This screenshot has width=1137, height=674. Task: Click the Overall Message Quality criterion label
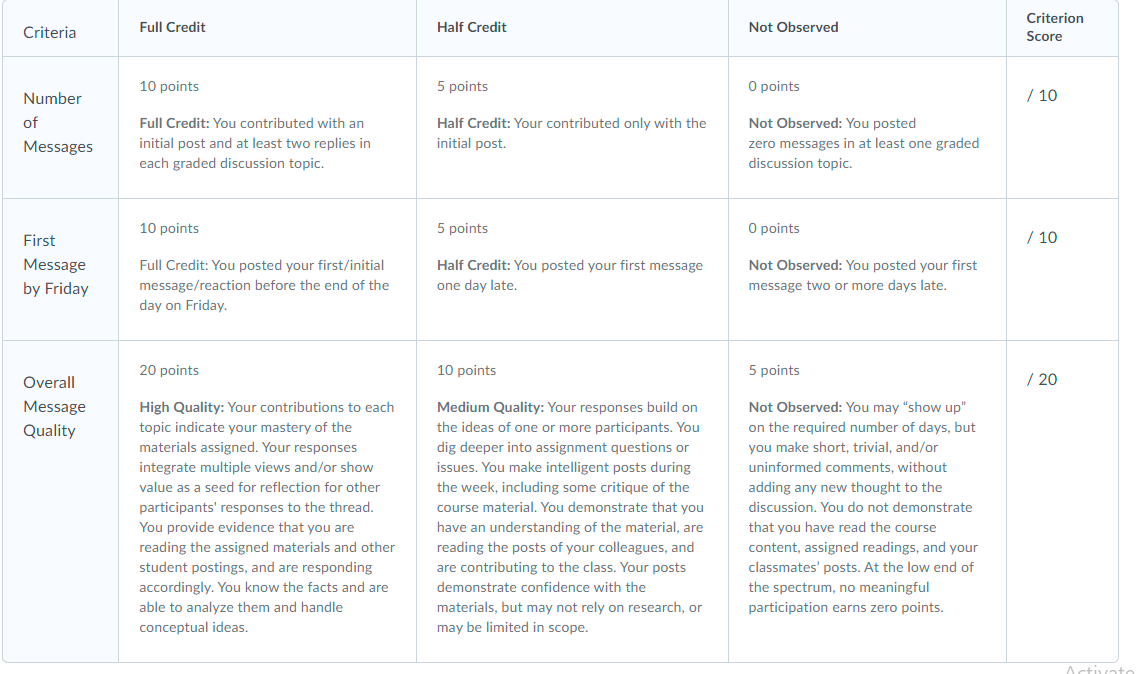[54, 406]
